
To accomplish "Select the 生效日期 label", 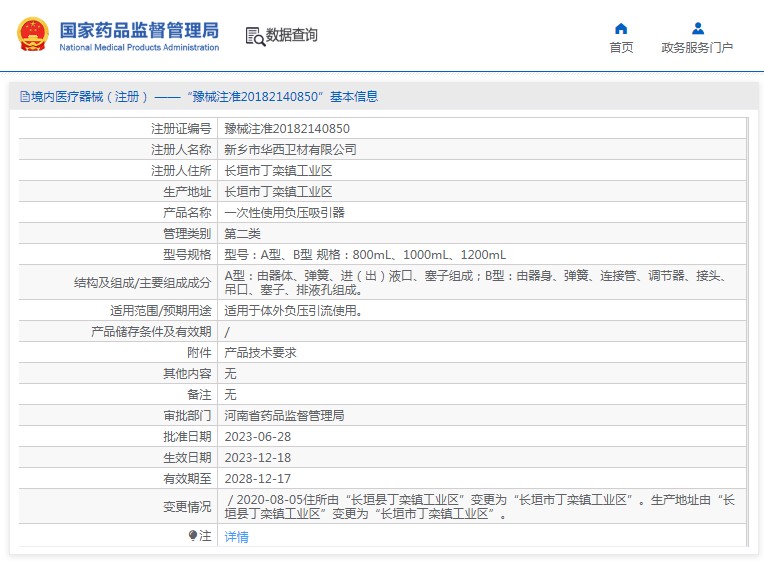I will tap(187, 457).
